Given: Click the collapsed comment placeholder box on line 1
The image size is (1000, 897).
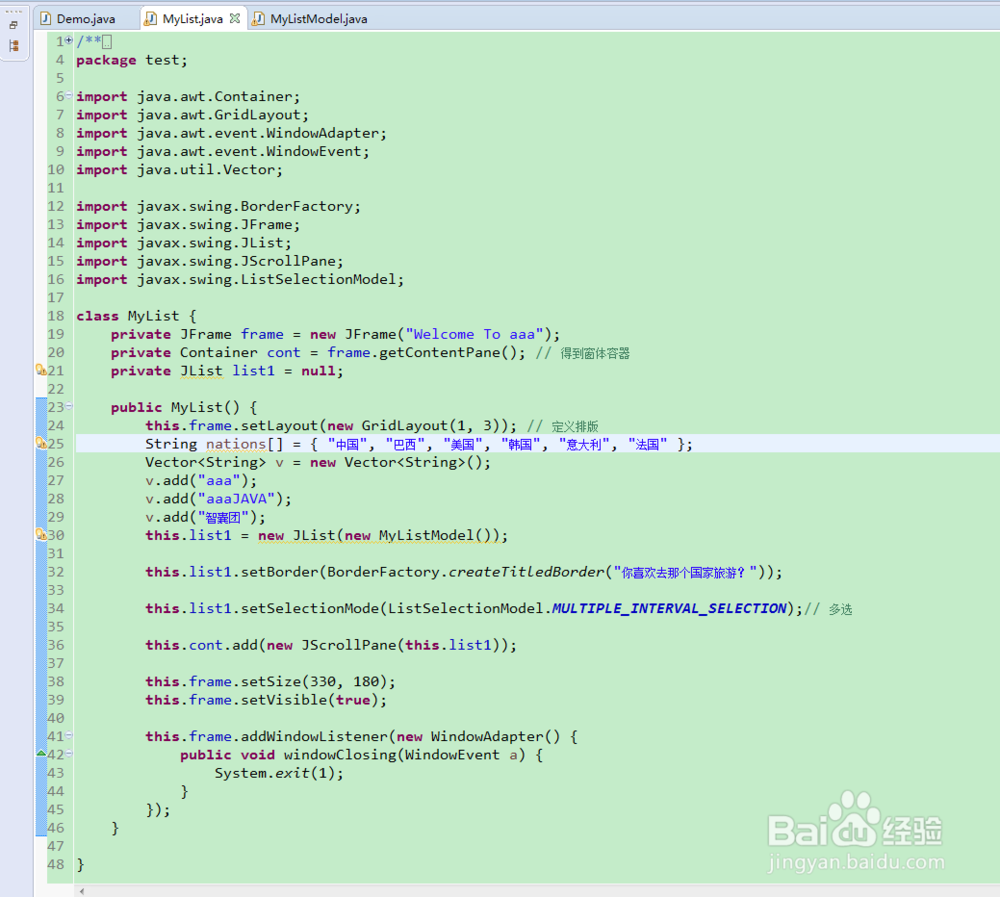Looking at the screenshot, I should pos(107,41).
